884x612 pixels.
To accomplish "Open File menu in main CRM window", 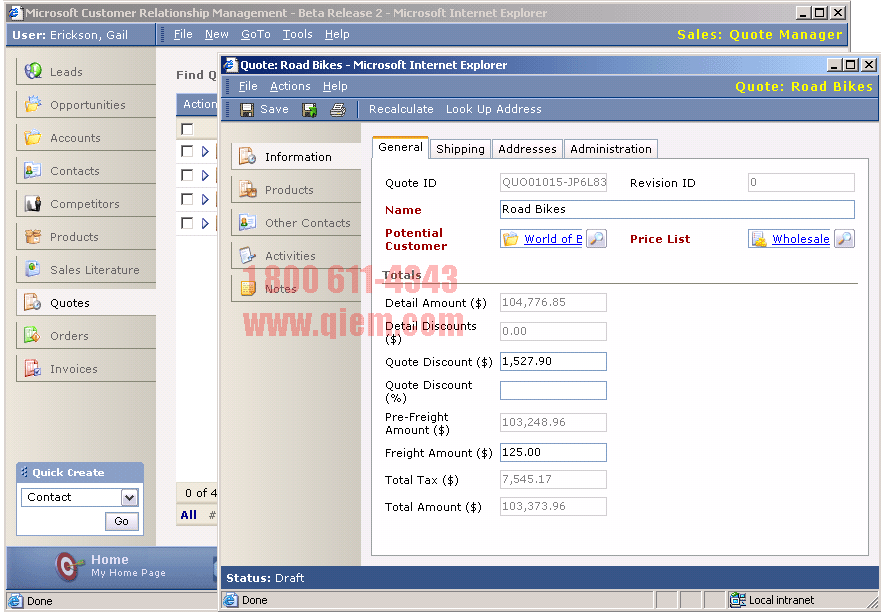I will click(183, 34).
